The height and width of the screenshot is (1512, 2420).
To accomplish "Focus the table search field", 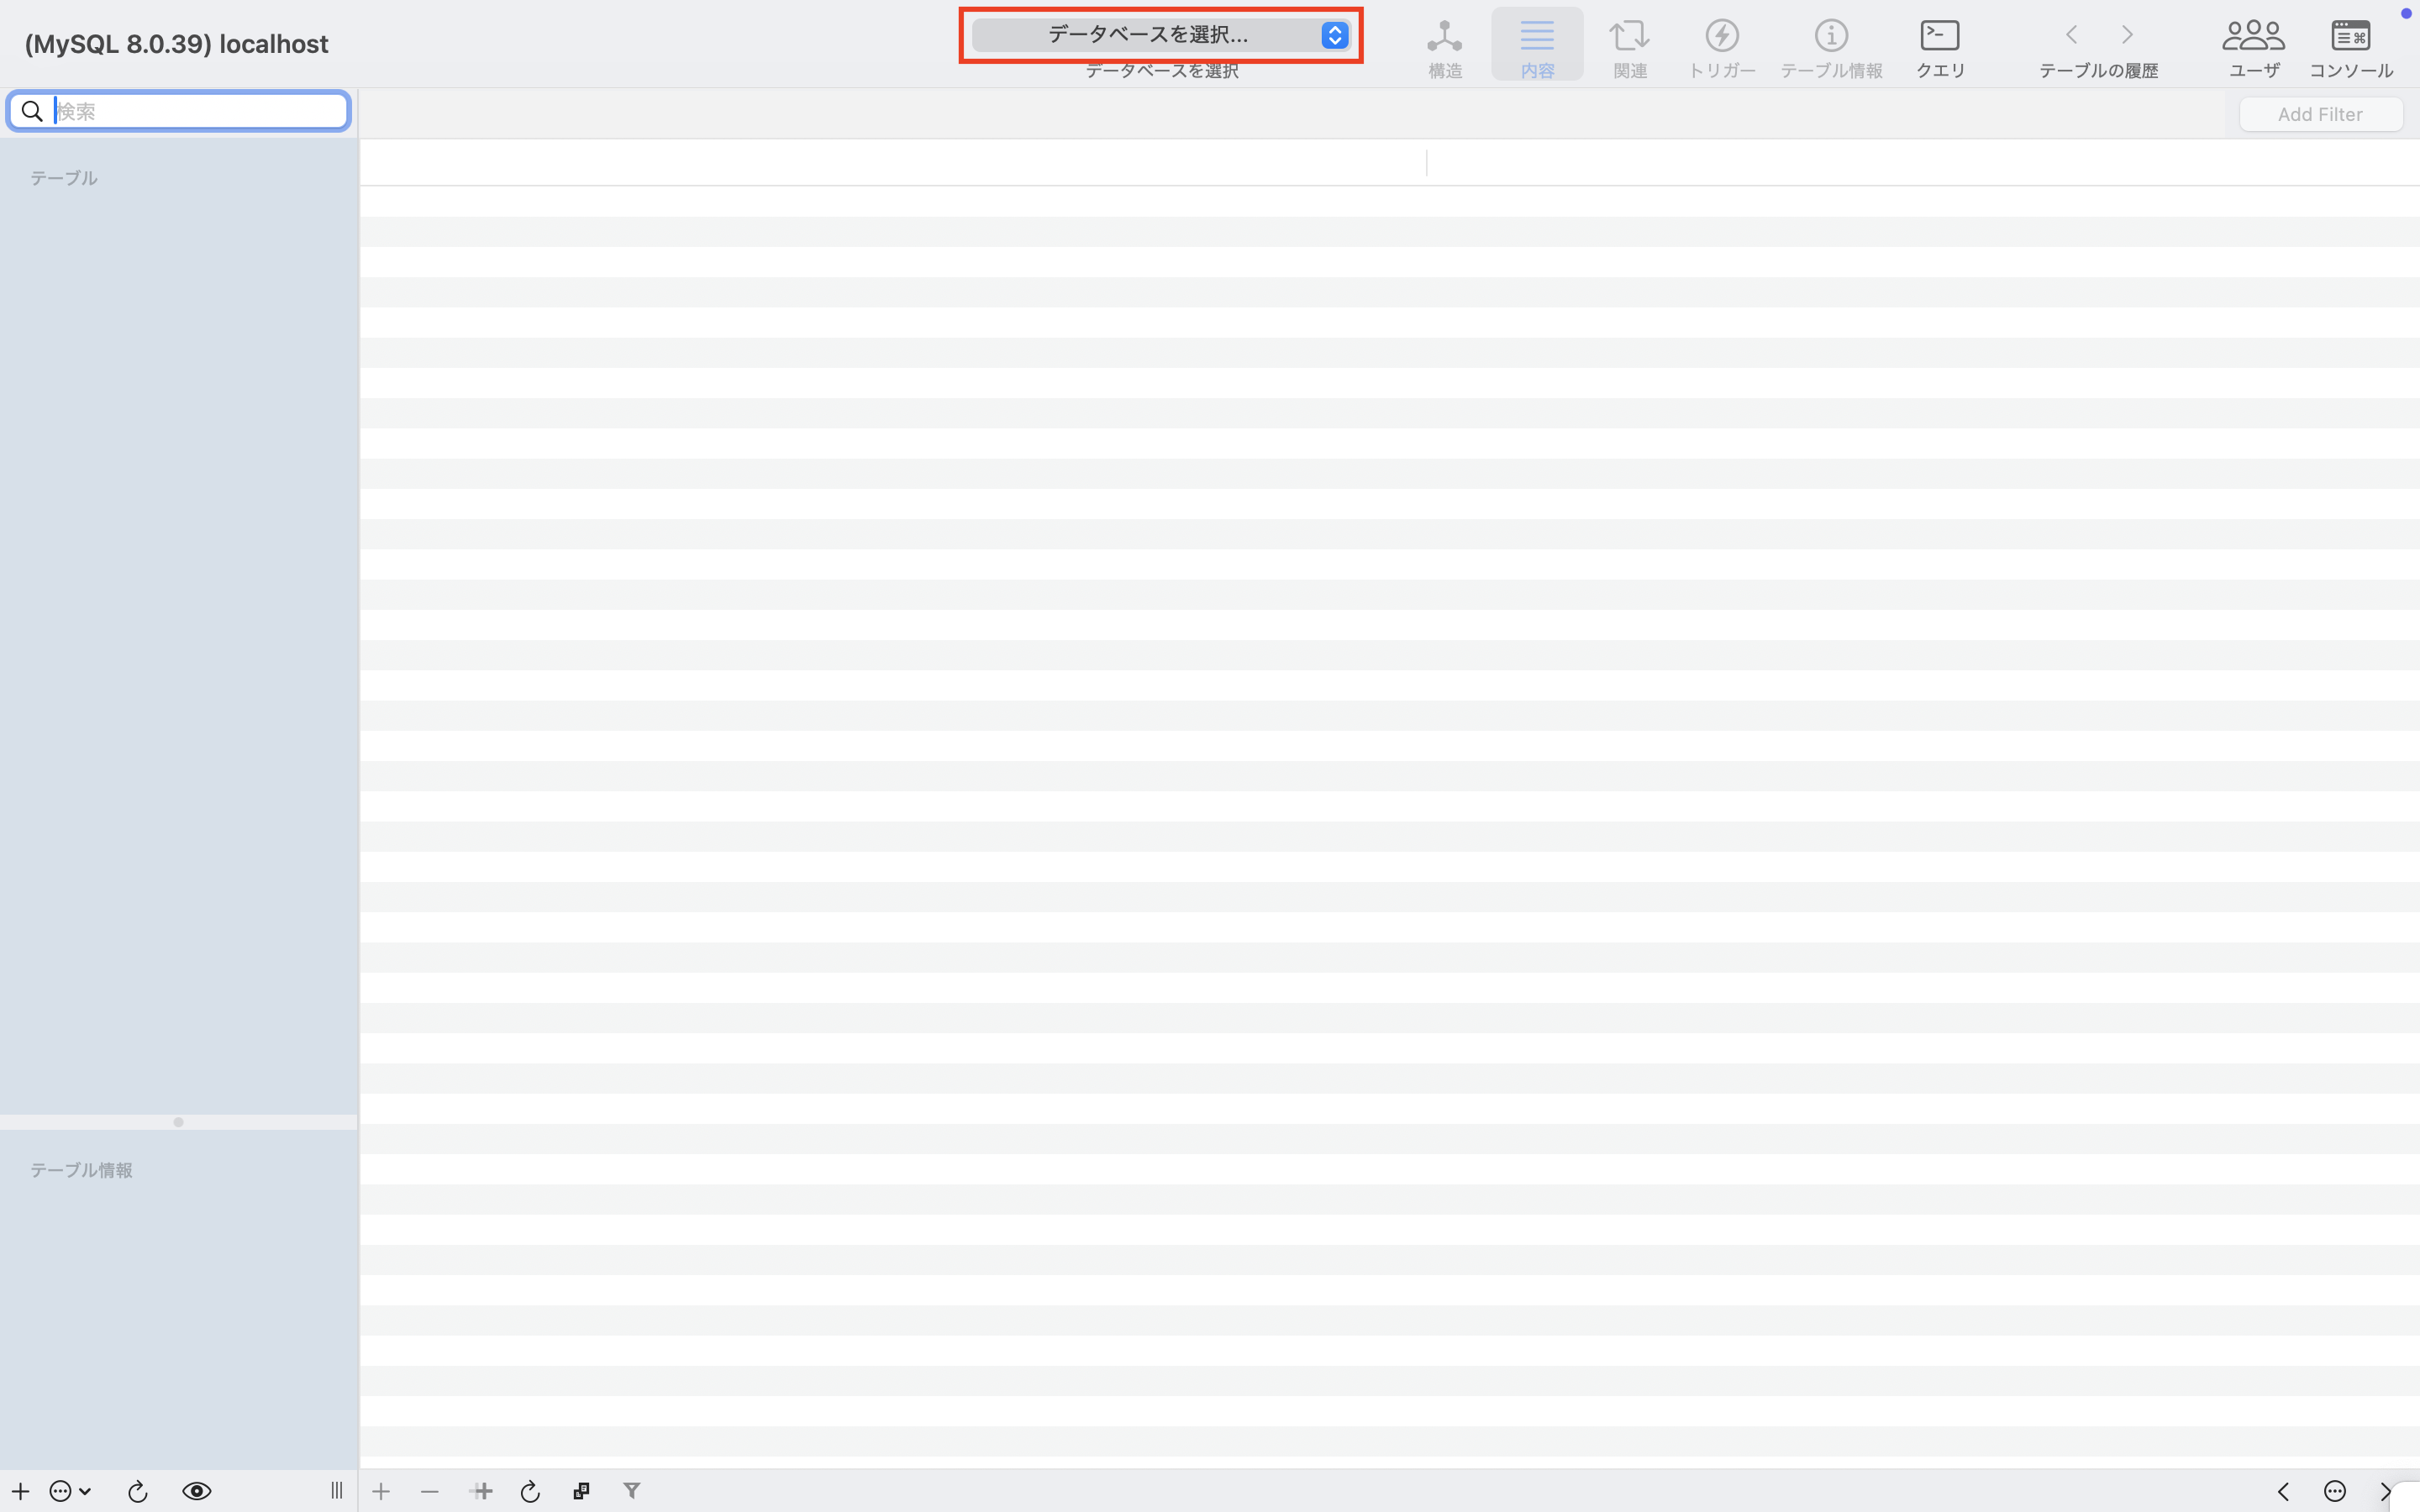I will click(x=195, y=111).
